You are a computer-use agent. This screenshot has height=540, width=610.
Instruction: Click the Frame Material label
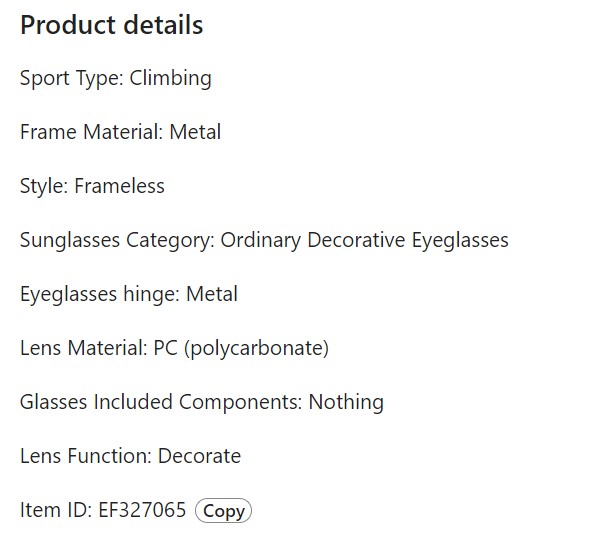point(91,132)
